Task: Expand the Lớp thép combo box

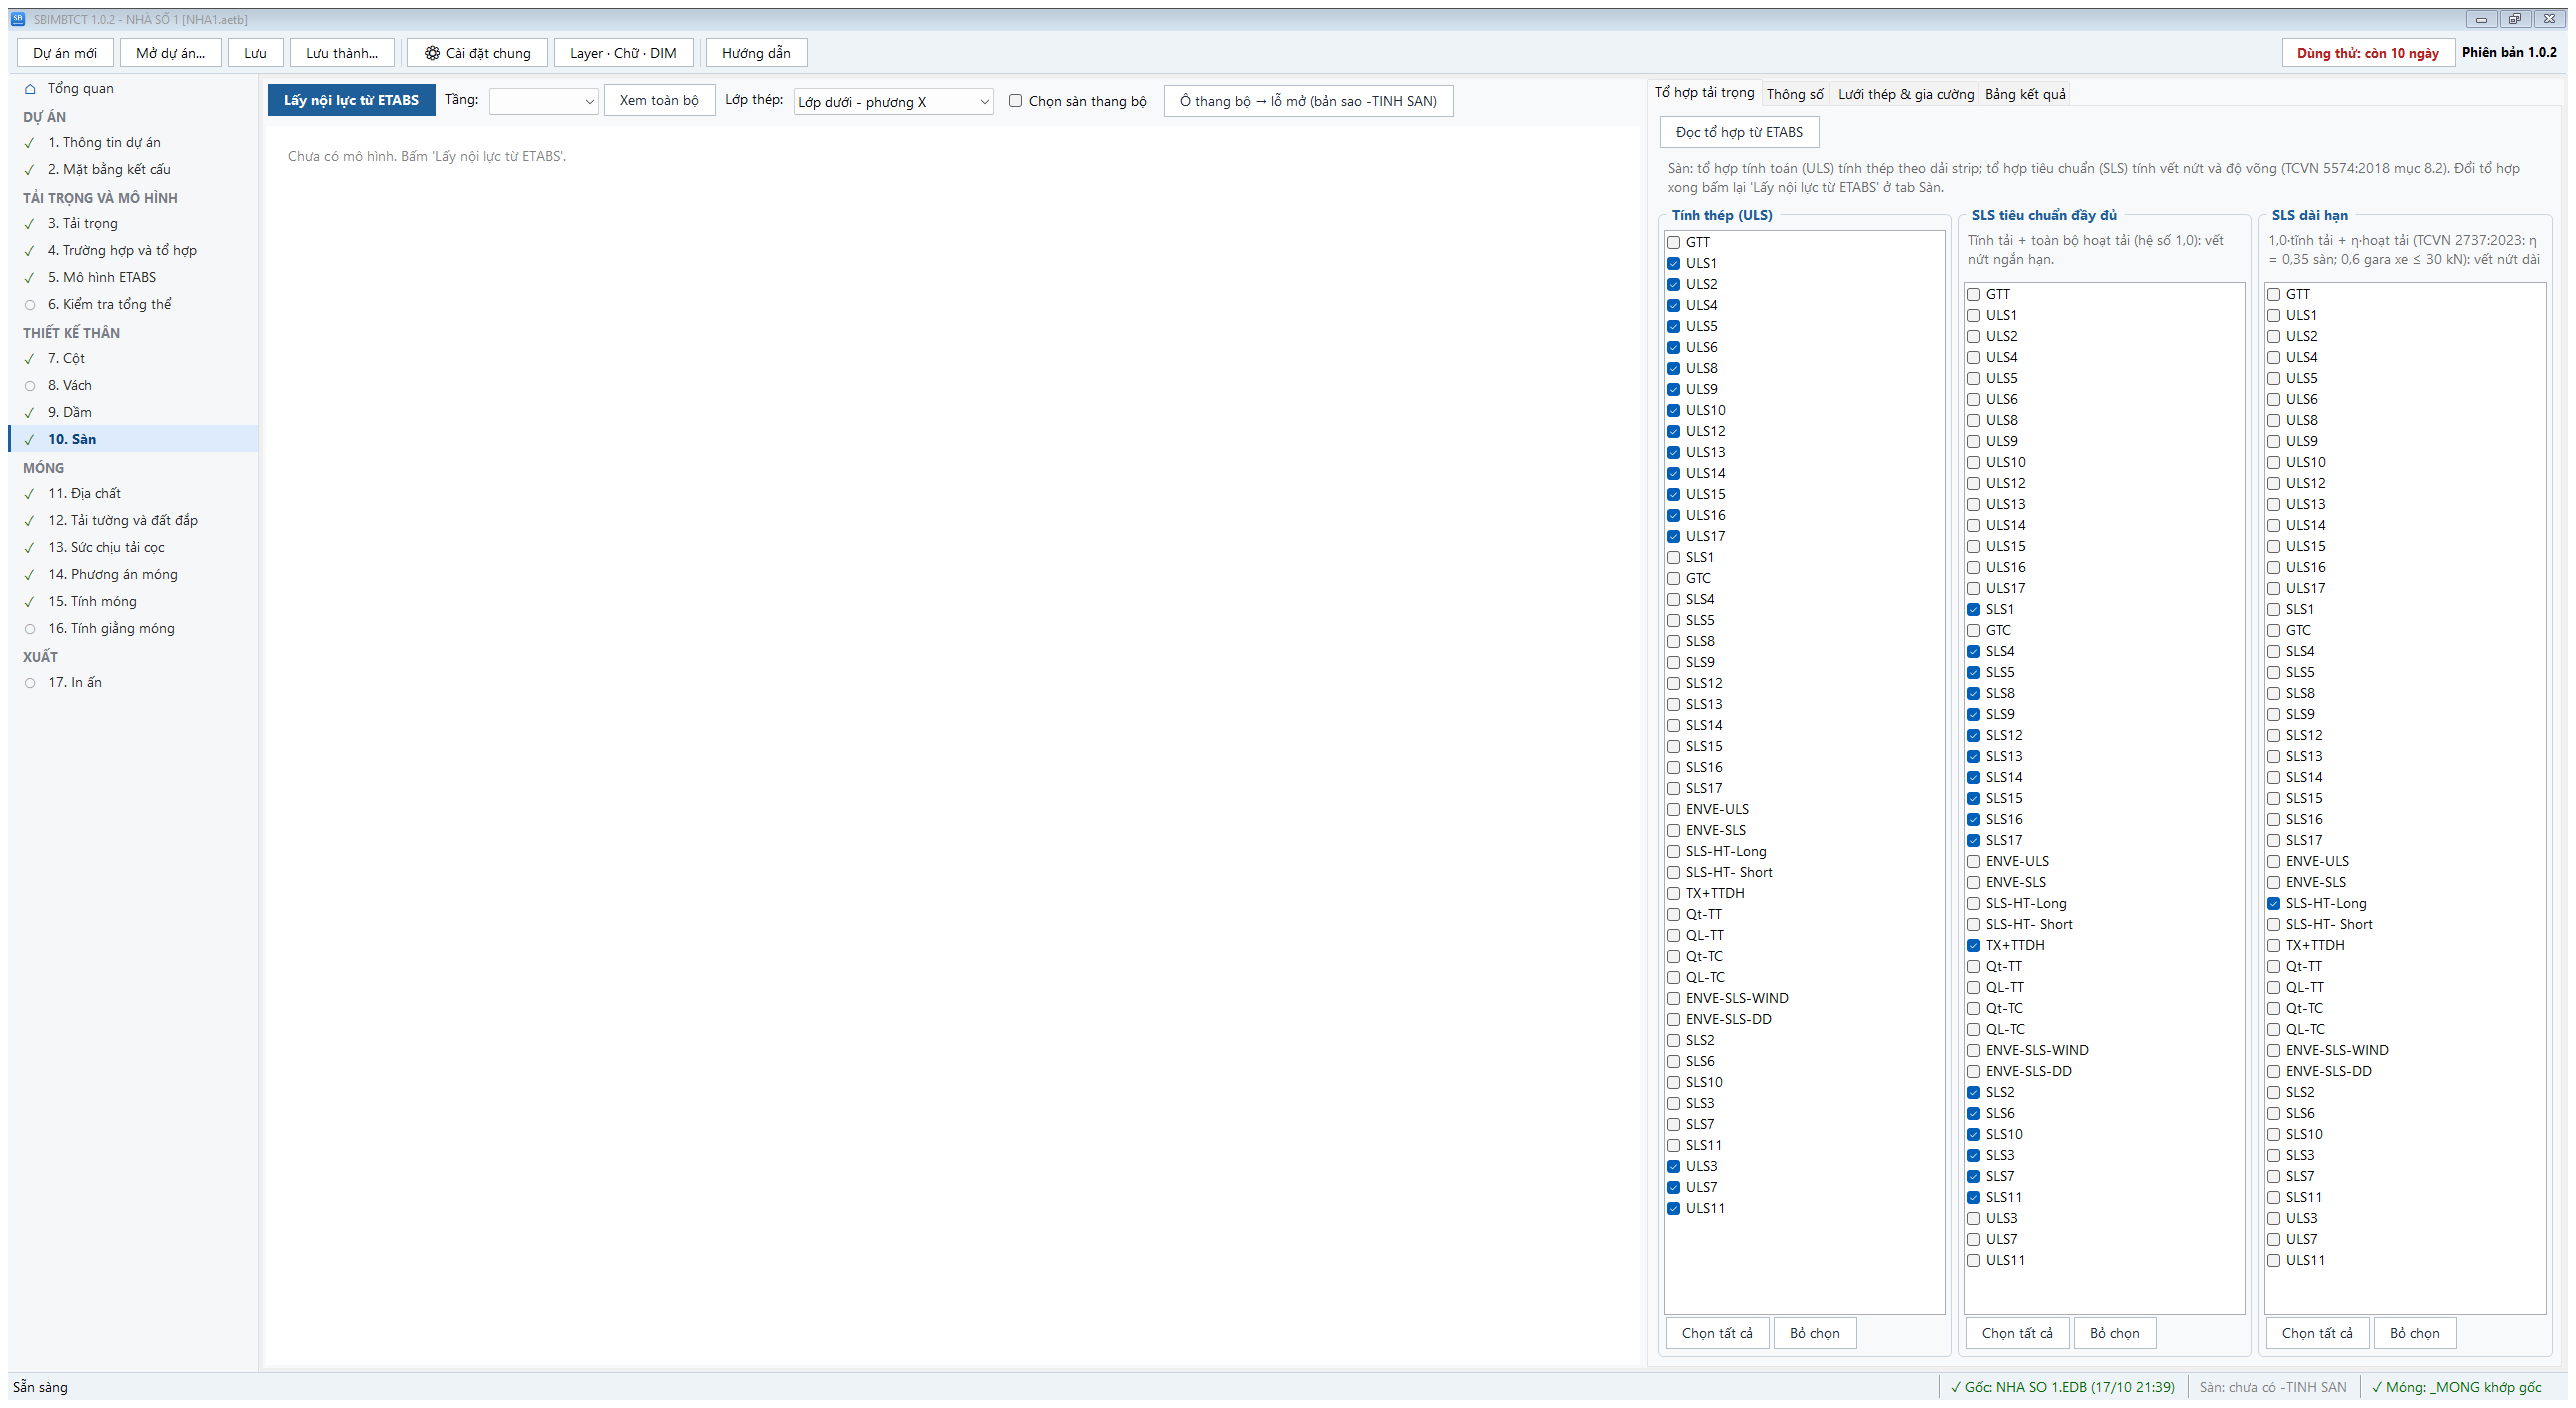Action: coord(893,102)
